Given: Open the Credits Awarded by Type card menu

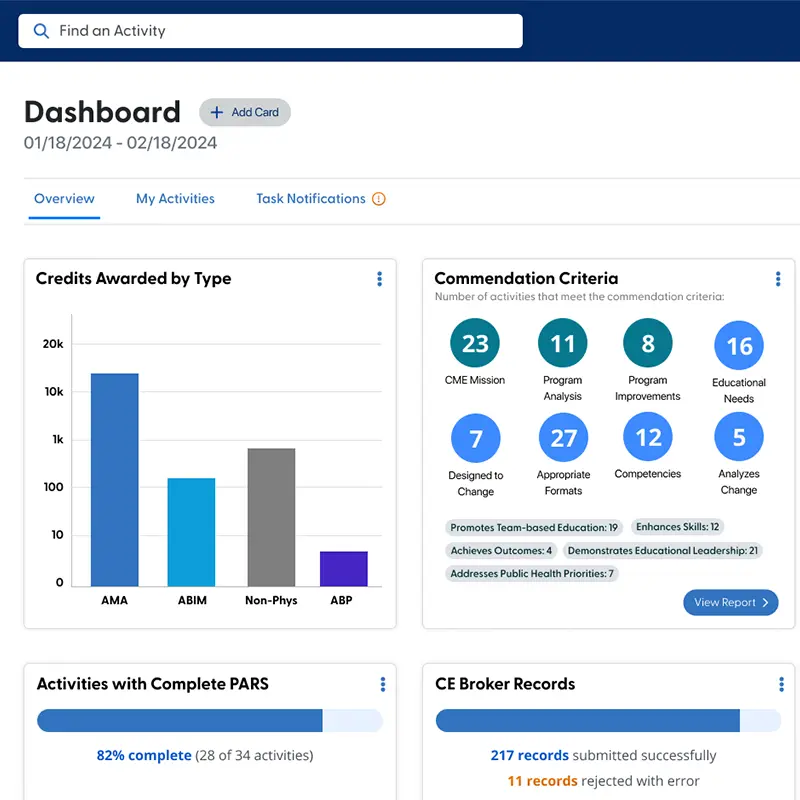Looking at the screenshot, I should click(x=379, y=279).
